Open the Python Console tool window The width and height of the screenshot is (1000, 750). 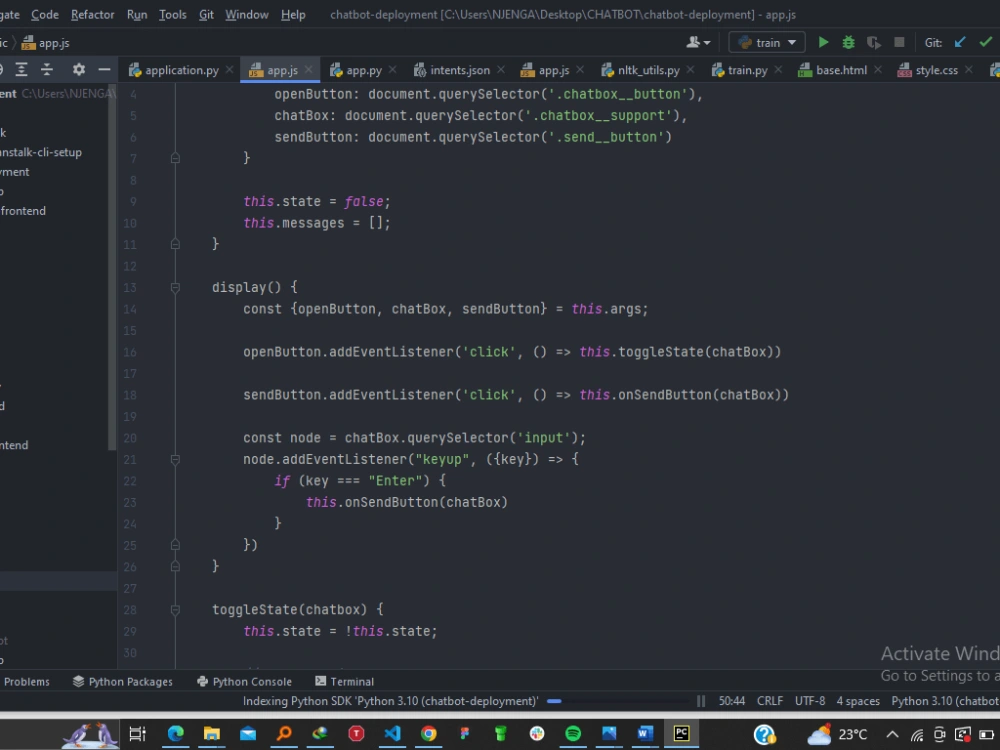pos(244,682)
